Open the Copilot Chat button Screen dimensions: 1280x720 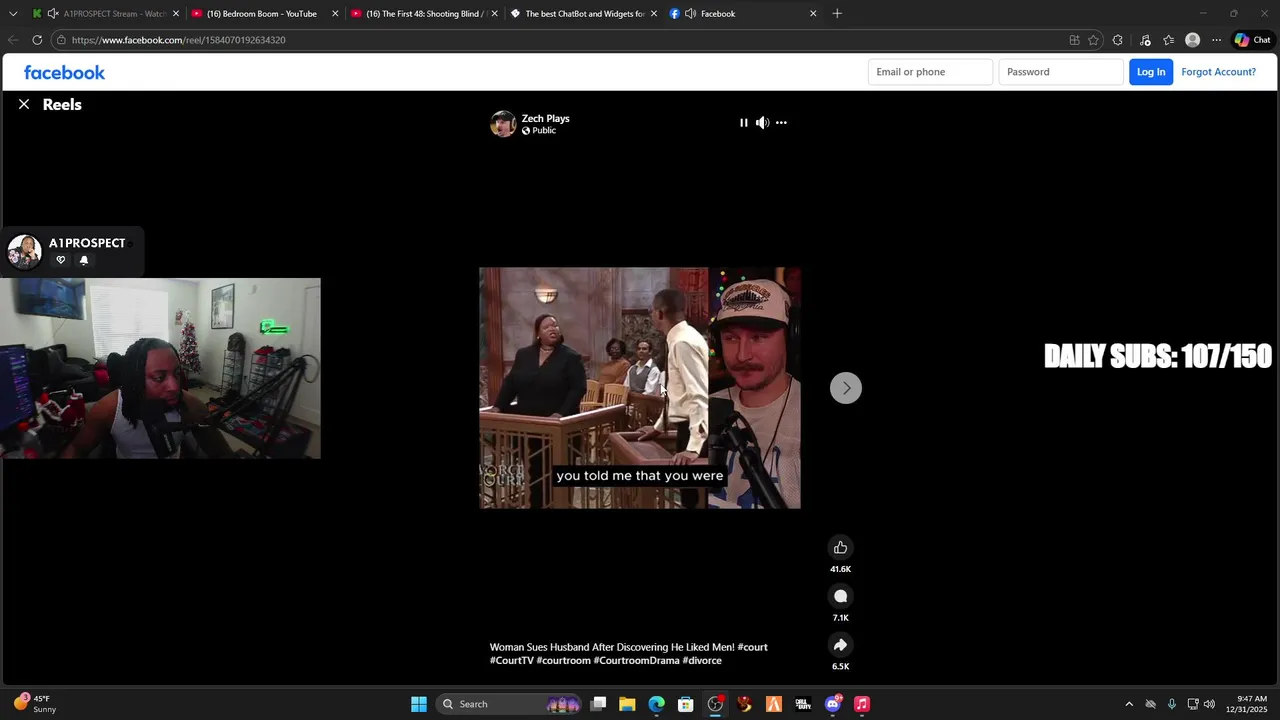(1252, 40)
